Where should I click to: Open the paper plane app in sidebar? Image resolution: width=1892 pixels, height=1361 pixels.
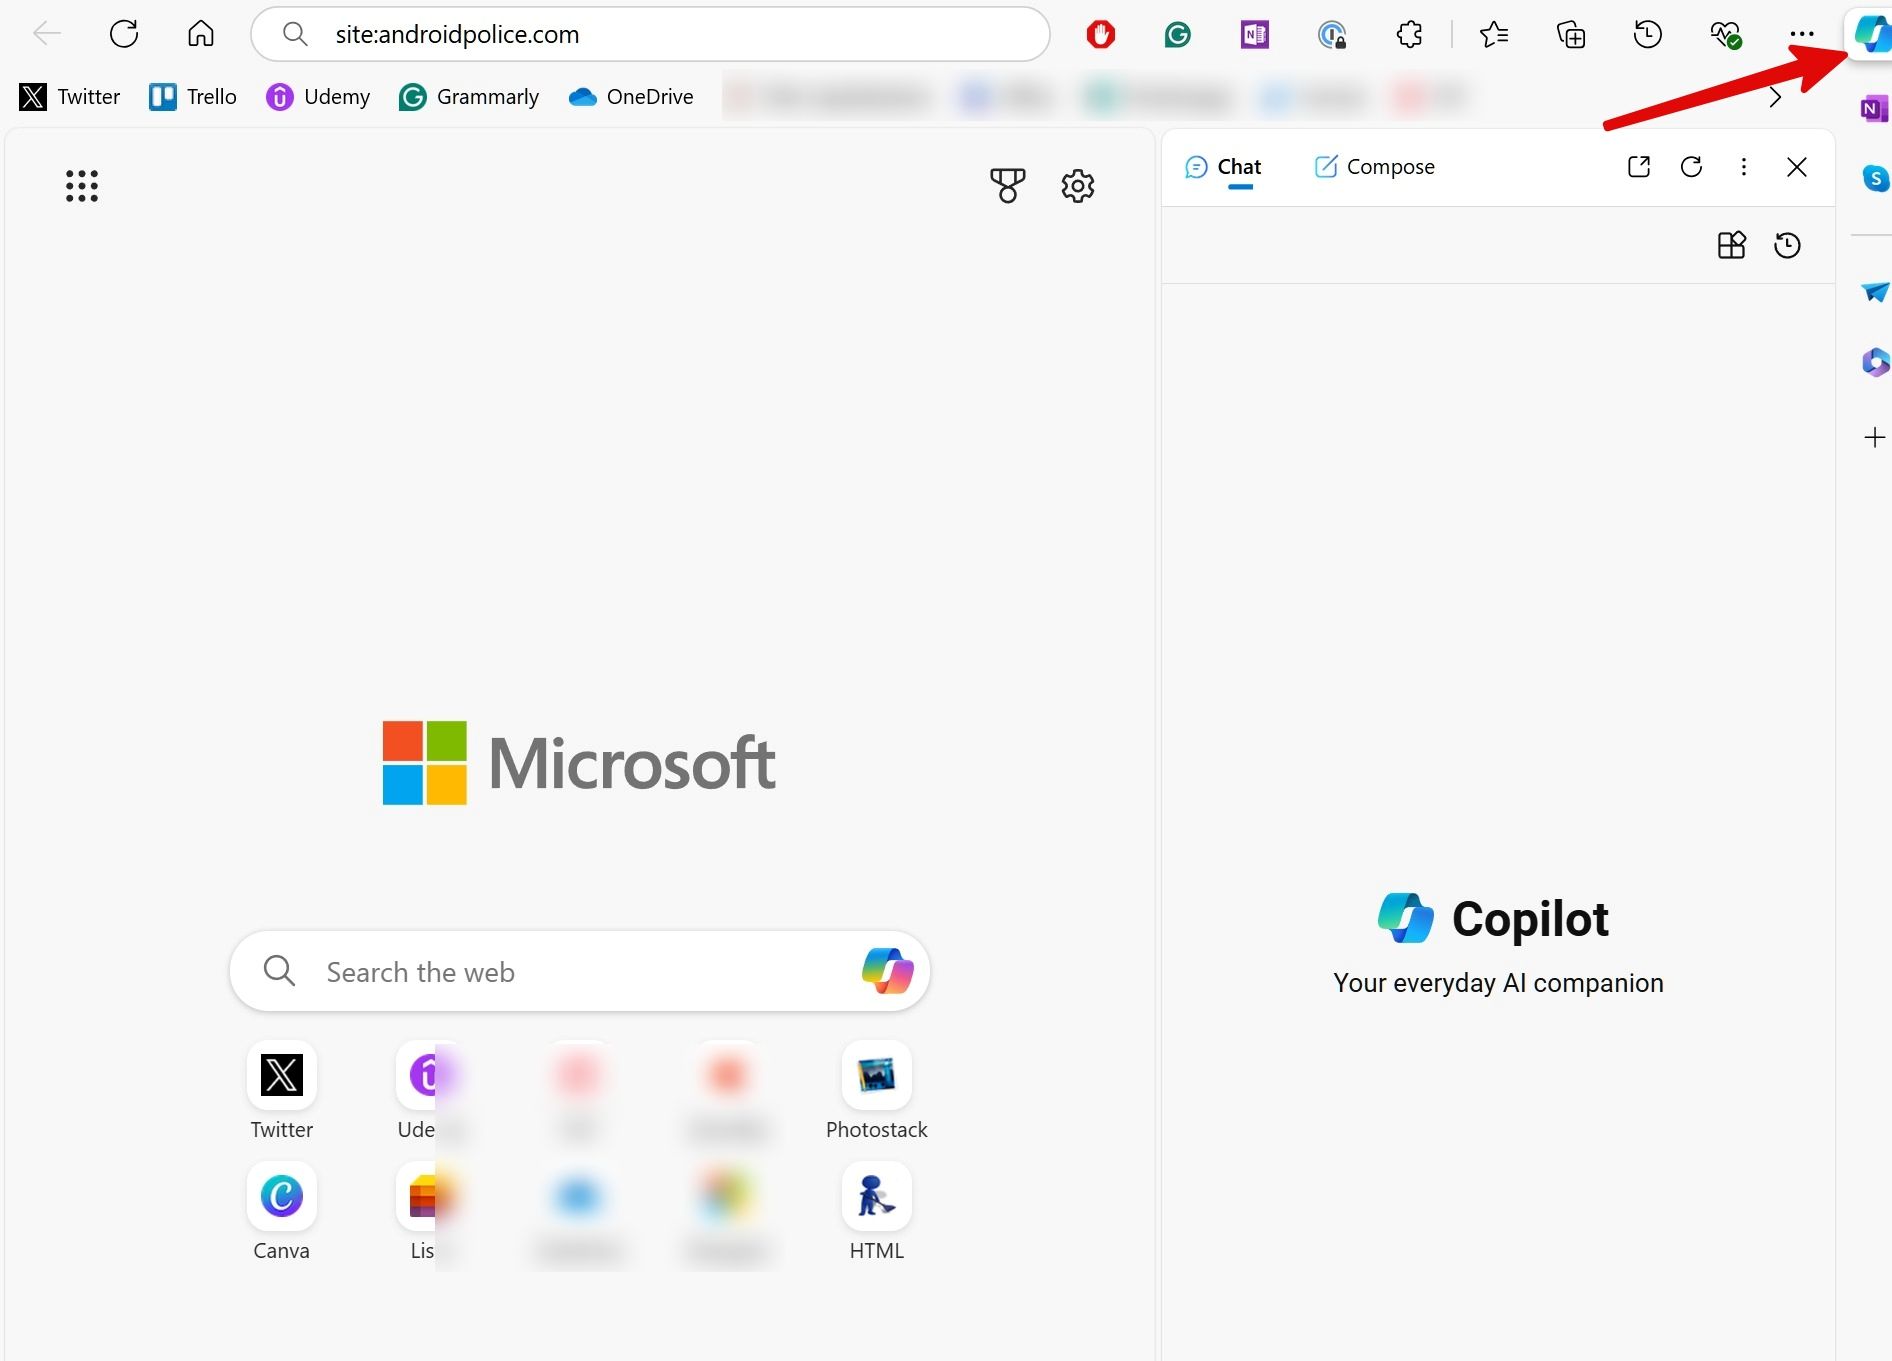coord(1875,291)
